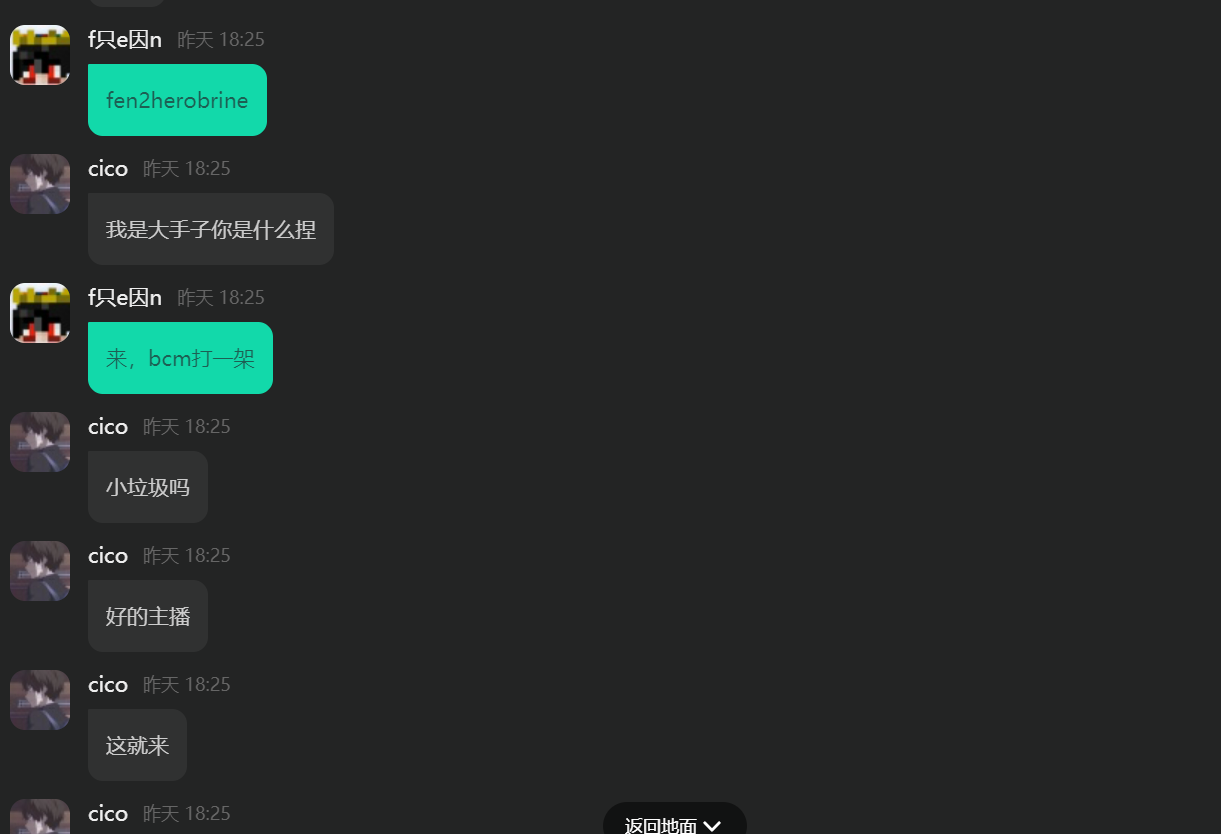Select the 我是大手子你是什么捏 message bubble
Screen dimensions: 1221x834
coord(211,229)
